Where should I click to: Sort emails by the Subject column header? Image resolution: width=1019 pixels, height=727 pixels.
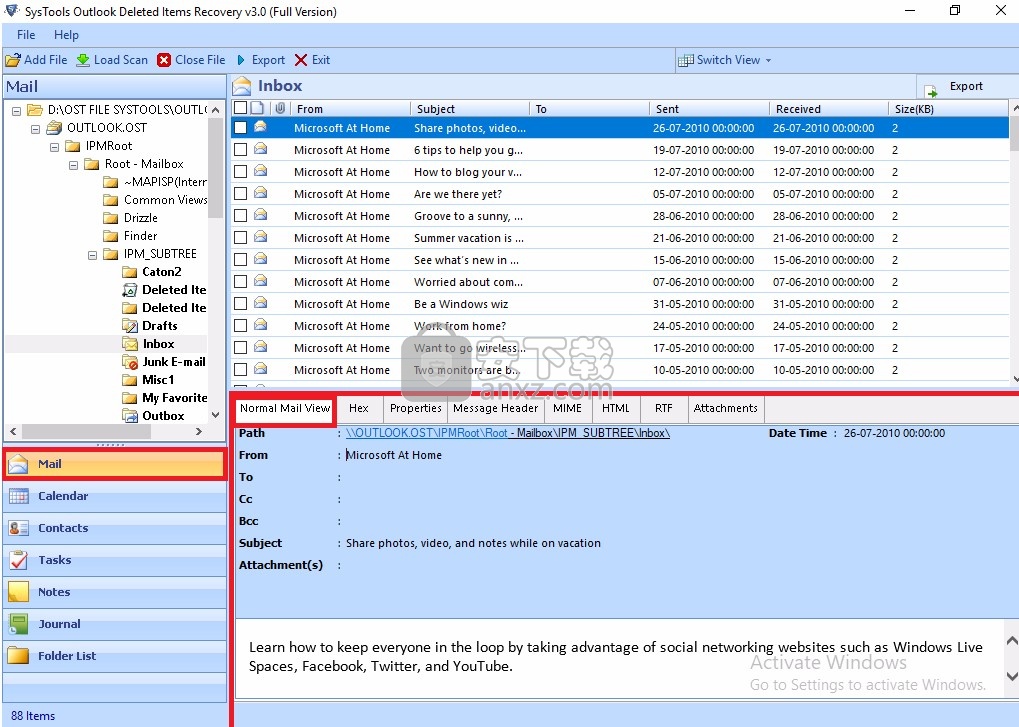point(470,108)
